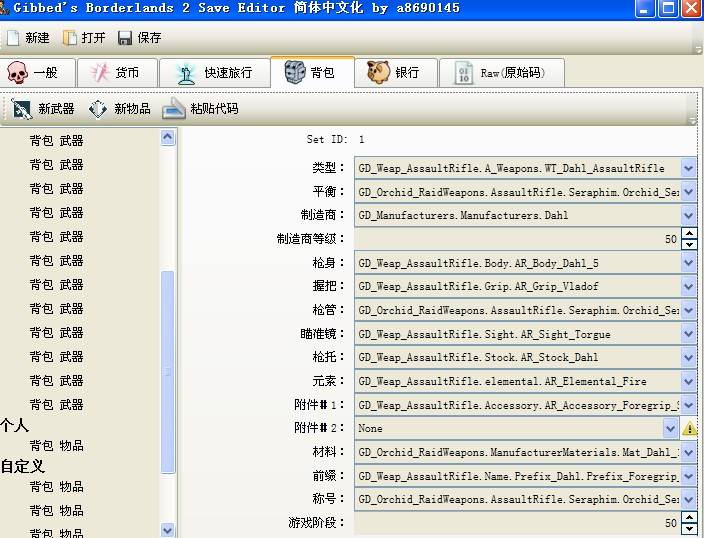Decrease 游戏阶段 game stage with down arrow
The width and height of the screenshot is (704, 538).
tap(689, 529)
